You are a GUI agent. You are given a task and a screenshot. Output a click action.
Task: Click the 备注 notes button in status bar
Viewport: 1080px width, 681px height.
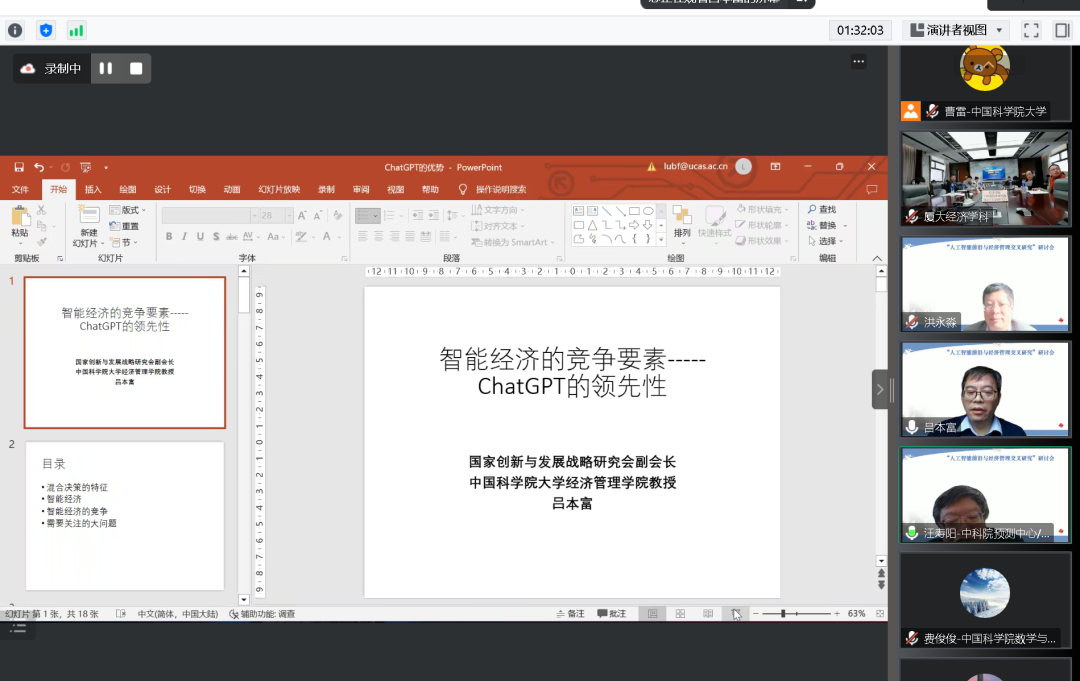click(570, 614)
